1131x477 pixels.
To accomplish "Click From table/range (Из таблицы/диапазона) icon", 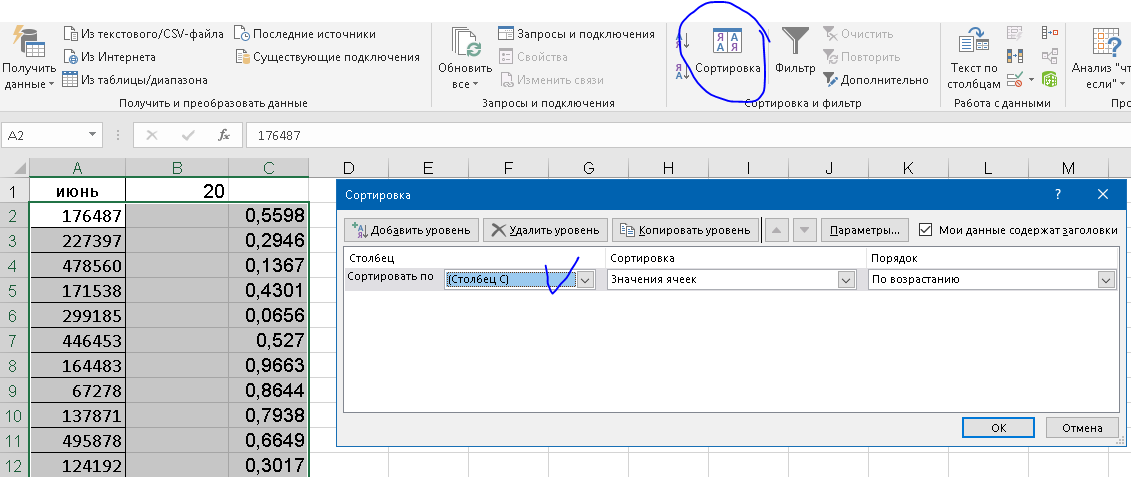I will coord(70,80).
